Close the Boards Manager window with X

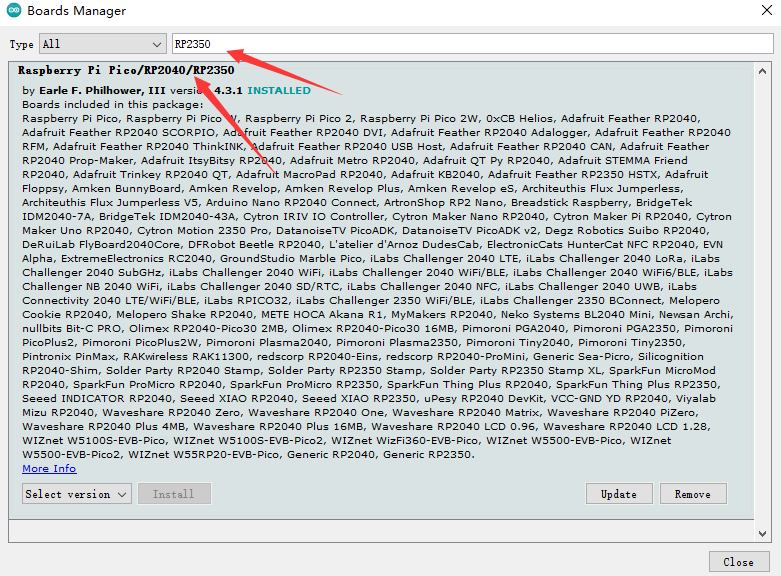click(x=767, y=10)
